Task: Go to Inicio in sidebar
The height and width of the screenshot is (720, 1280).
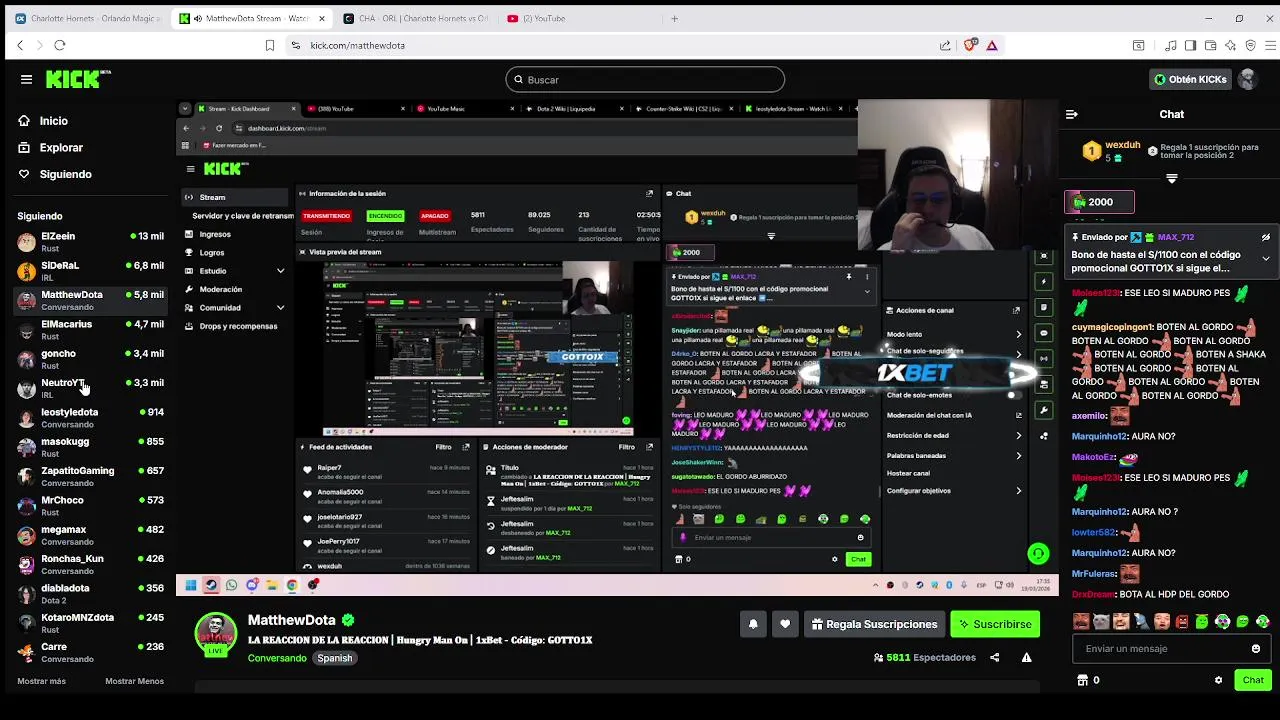Action: click(x=53, y=121)
